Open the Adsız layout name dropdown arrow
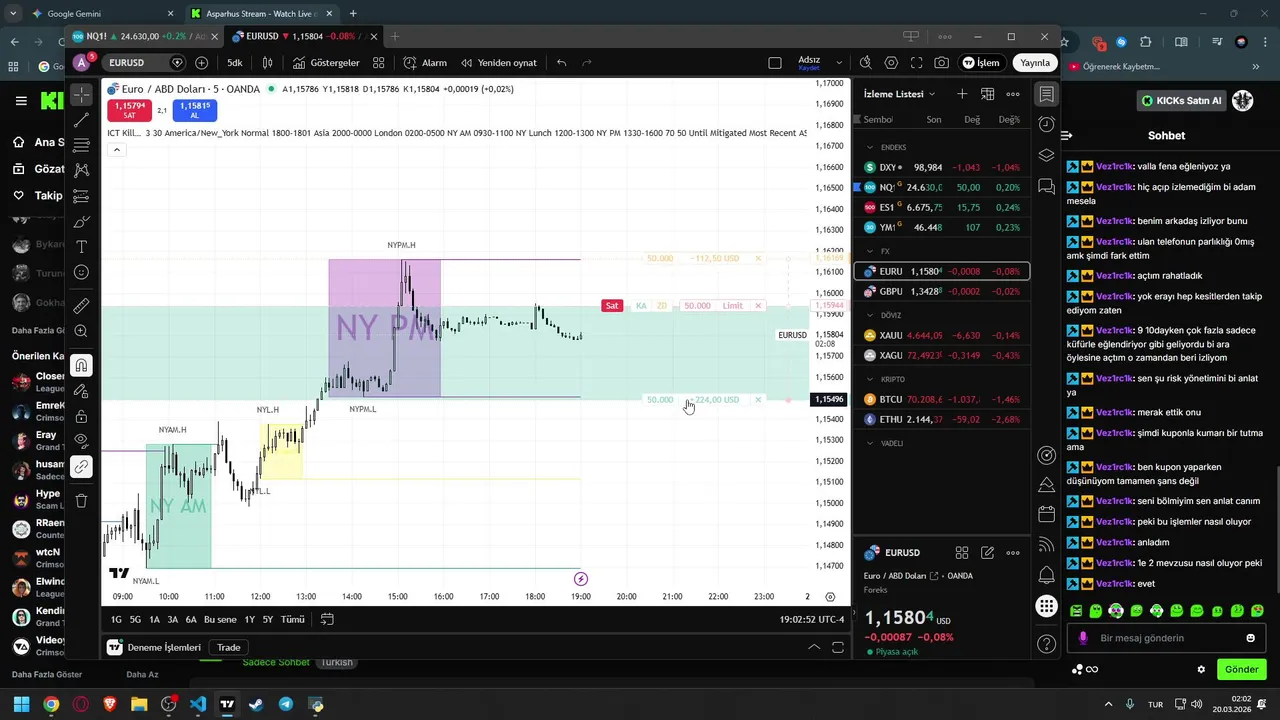The image size is (1280, 720). (839, 63)
